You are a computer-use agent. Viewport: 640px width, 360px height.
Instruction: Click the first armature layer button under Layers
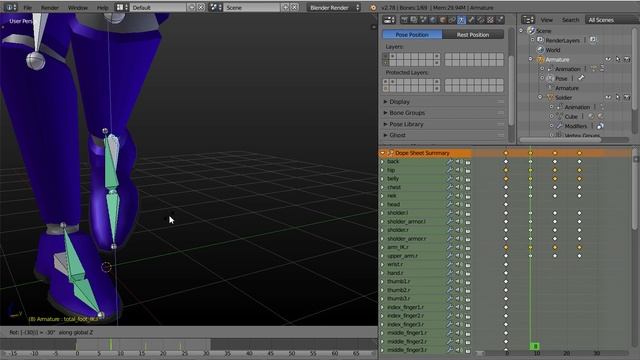(x=386, y=56)
